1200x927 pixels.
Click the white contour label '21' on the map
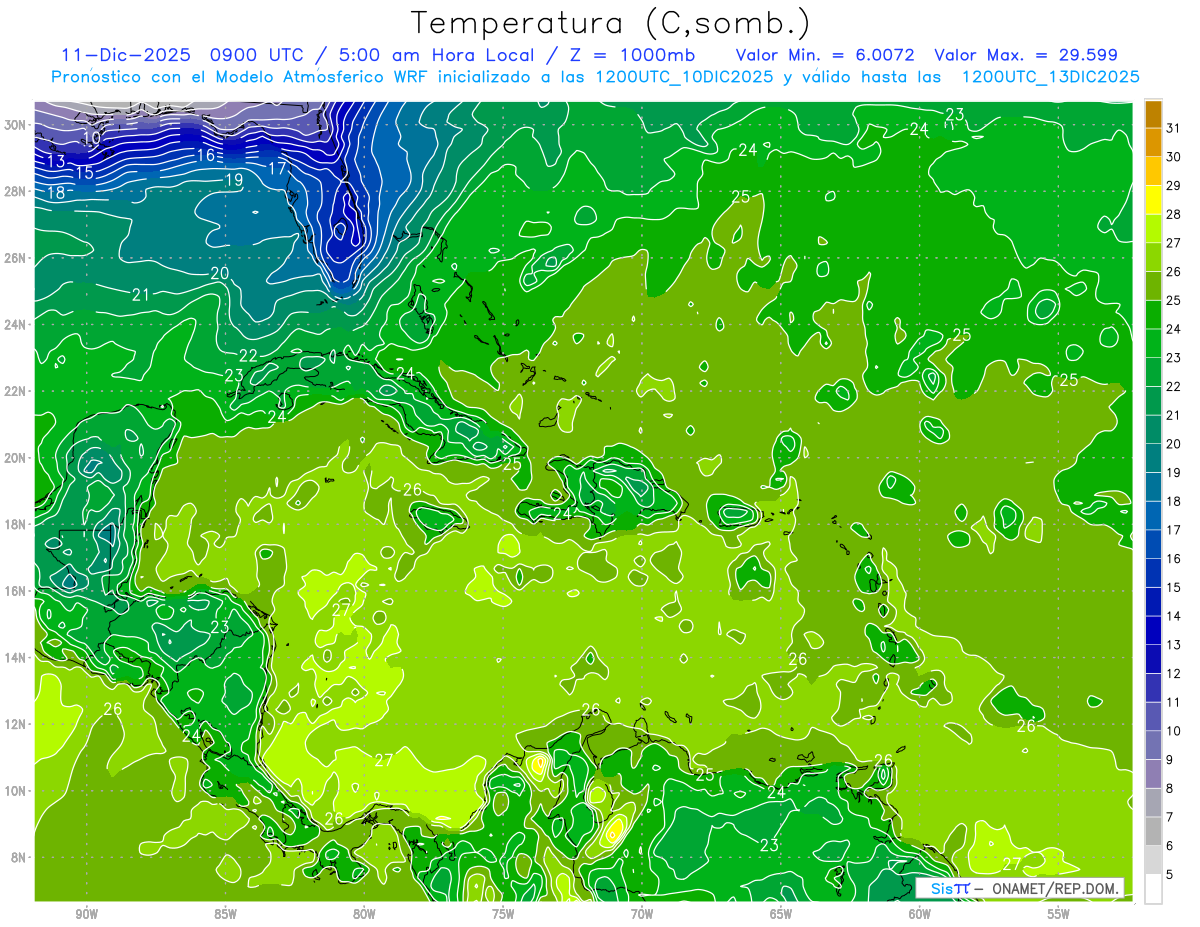[141, 295]
